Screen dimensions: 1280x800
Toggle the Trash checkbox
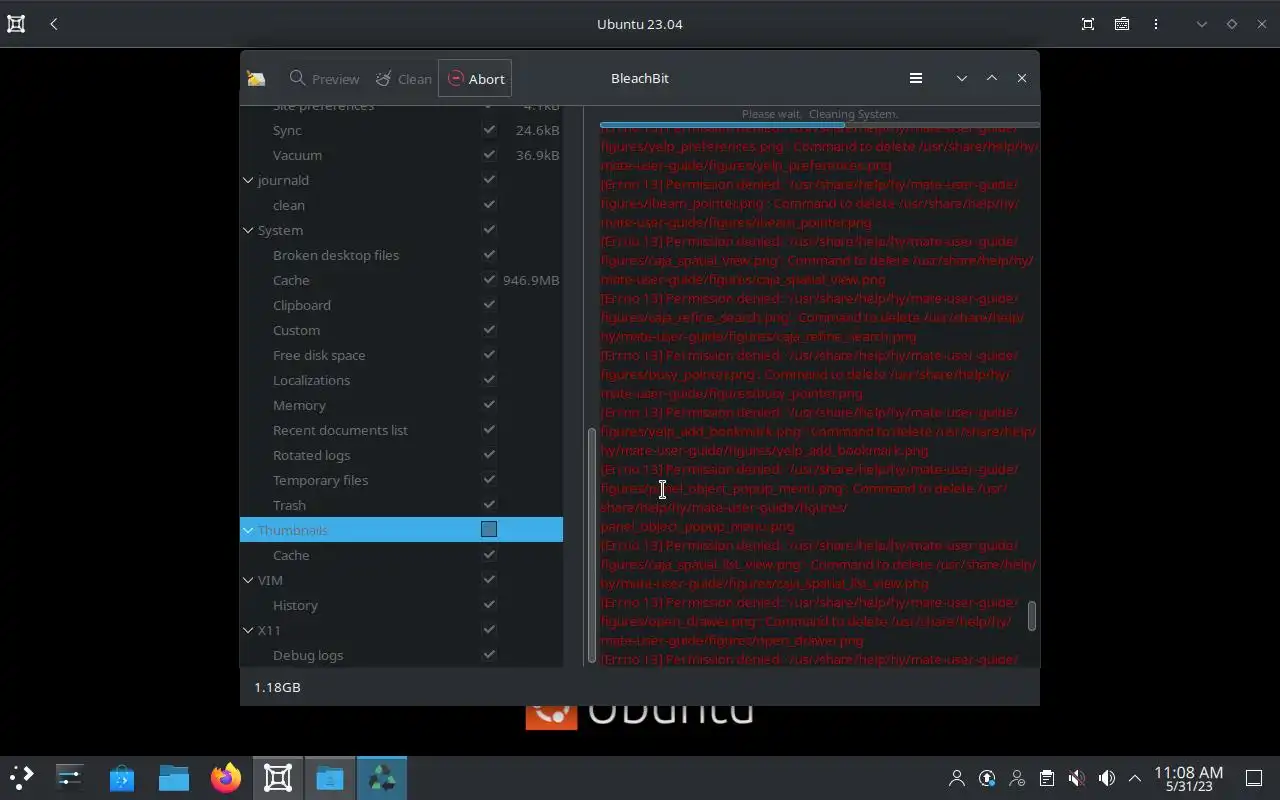(x=489, y=505)
